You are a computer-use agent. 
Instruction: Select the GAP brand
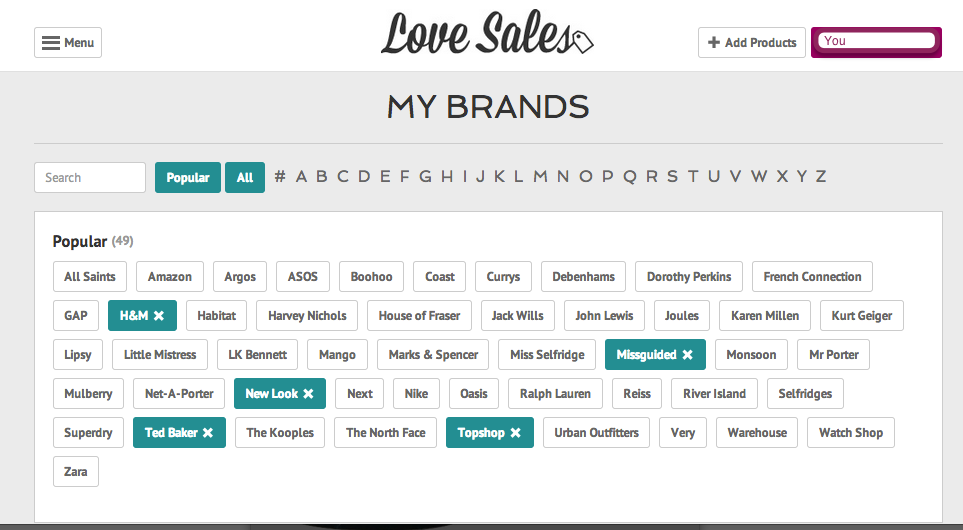pyautogui.click(x=76, y=316)
